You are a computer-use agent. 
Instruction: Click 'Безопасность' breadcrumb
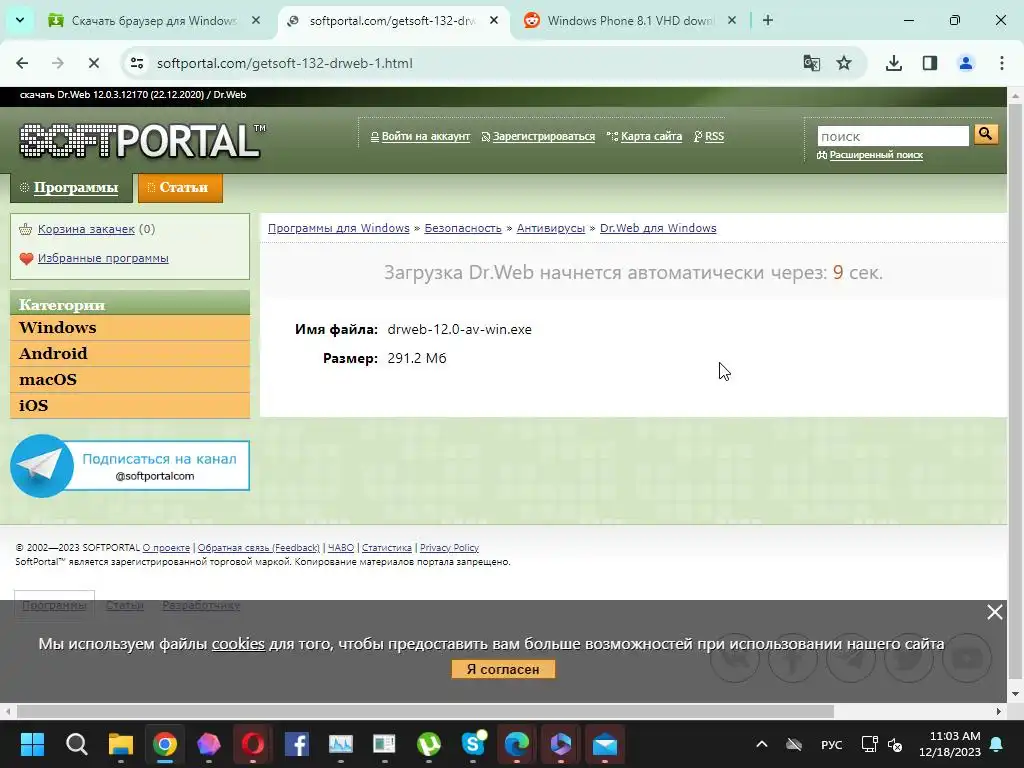(x=463, y=228)
